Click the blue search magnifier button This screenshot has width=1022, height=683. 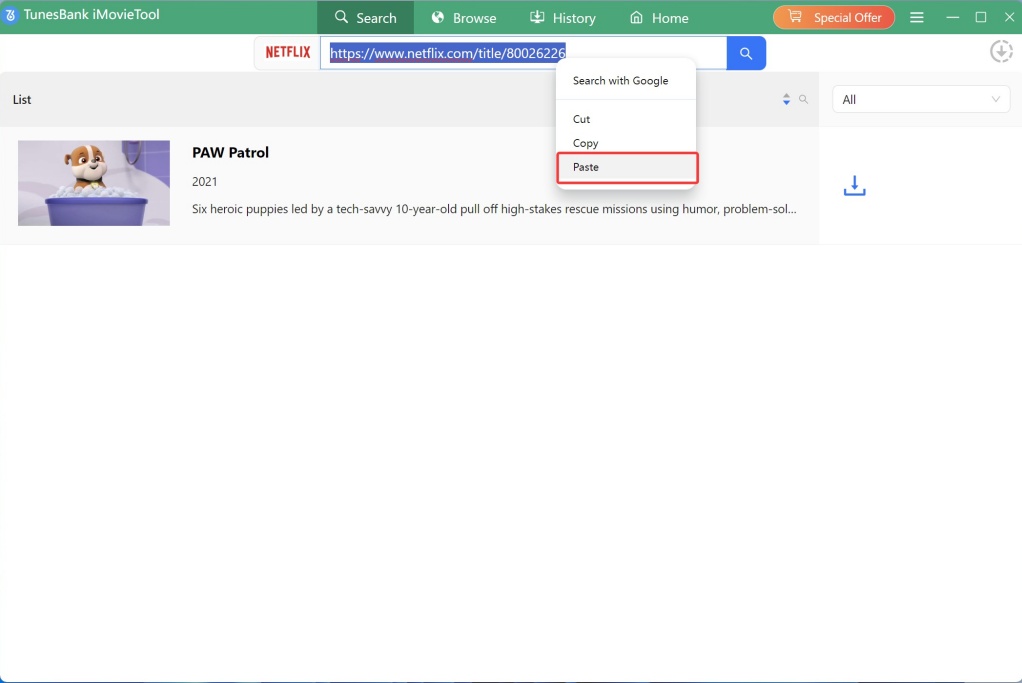[746, 53]
